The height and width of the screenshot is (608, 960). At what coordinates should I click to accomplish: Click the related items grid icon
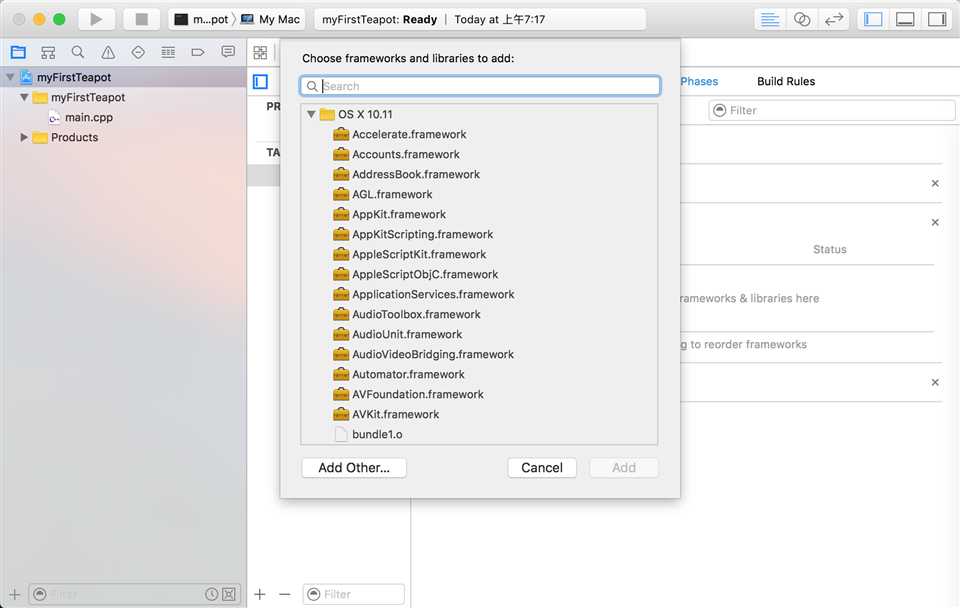click(x=260, y=53)
